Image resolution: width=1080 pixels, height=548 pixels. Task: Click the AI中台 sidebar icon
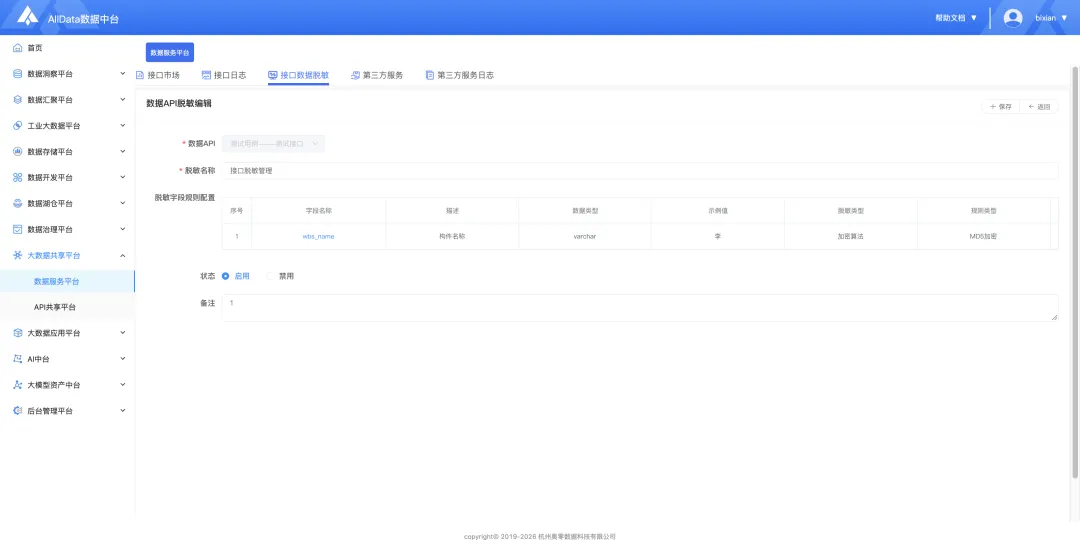pyautogui.click(x=18, y=359)
